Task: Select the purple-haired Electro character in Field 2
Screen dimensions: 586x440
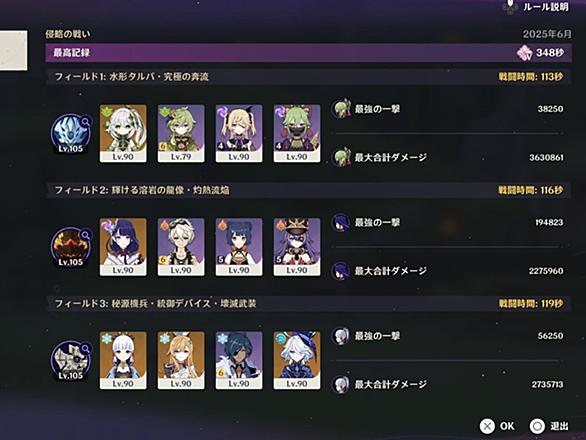Action: (x=123, y=247)
